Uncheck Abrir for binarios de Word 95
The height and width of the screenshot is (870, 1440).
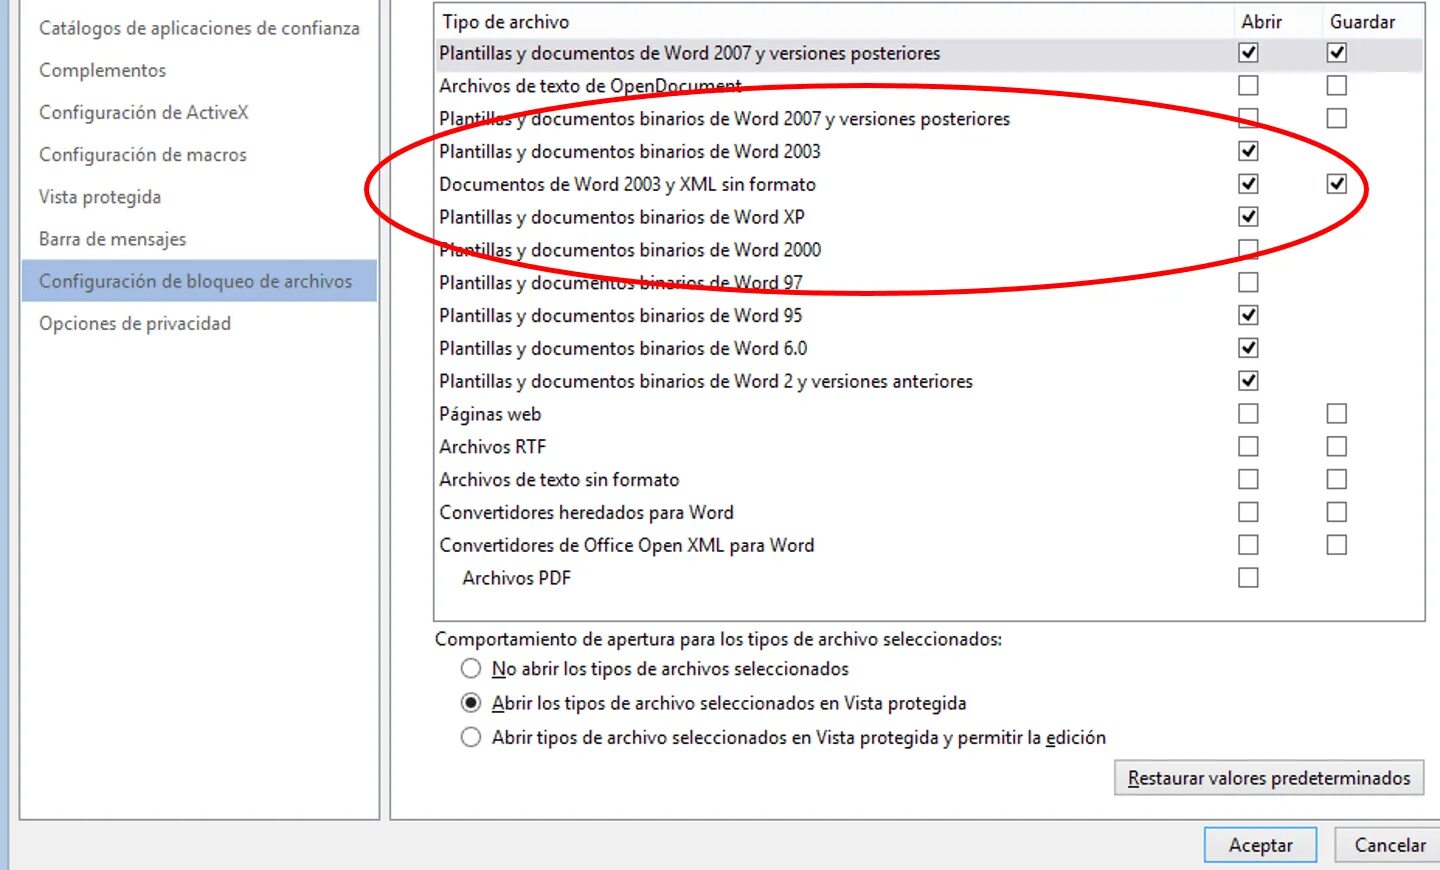pos(1248,315)
